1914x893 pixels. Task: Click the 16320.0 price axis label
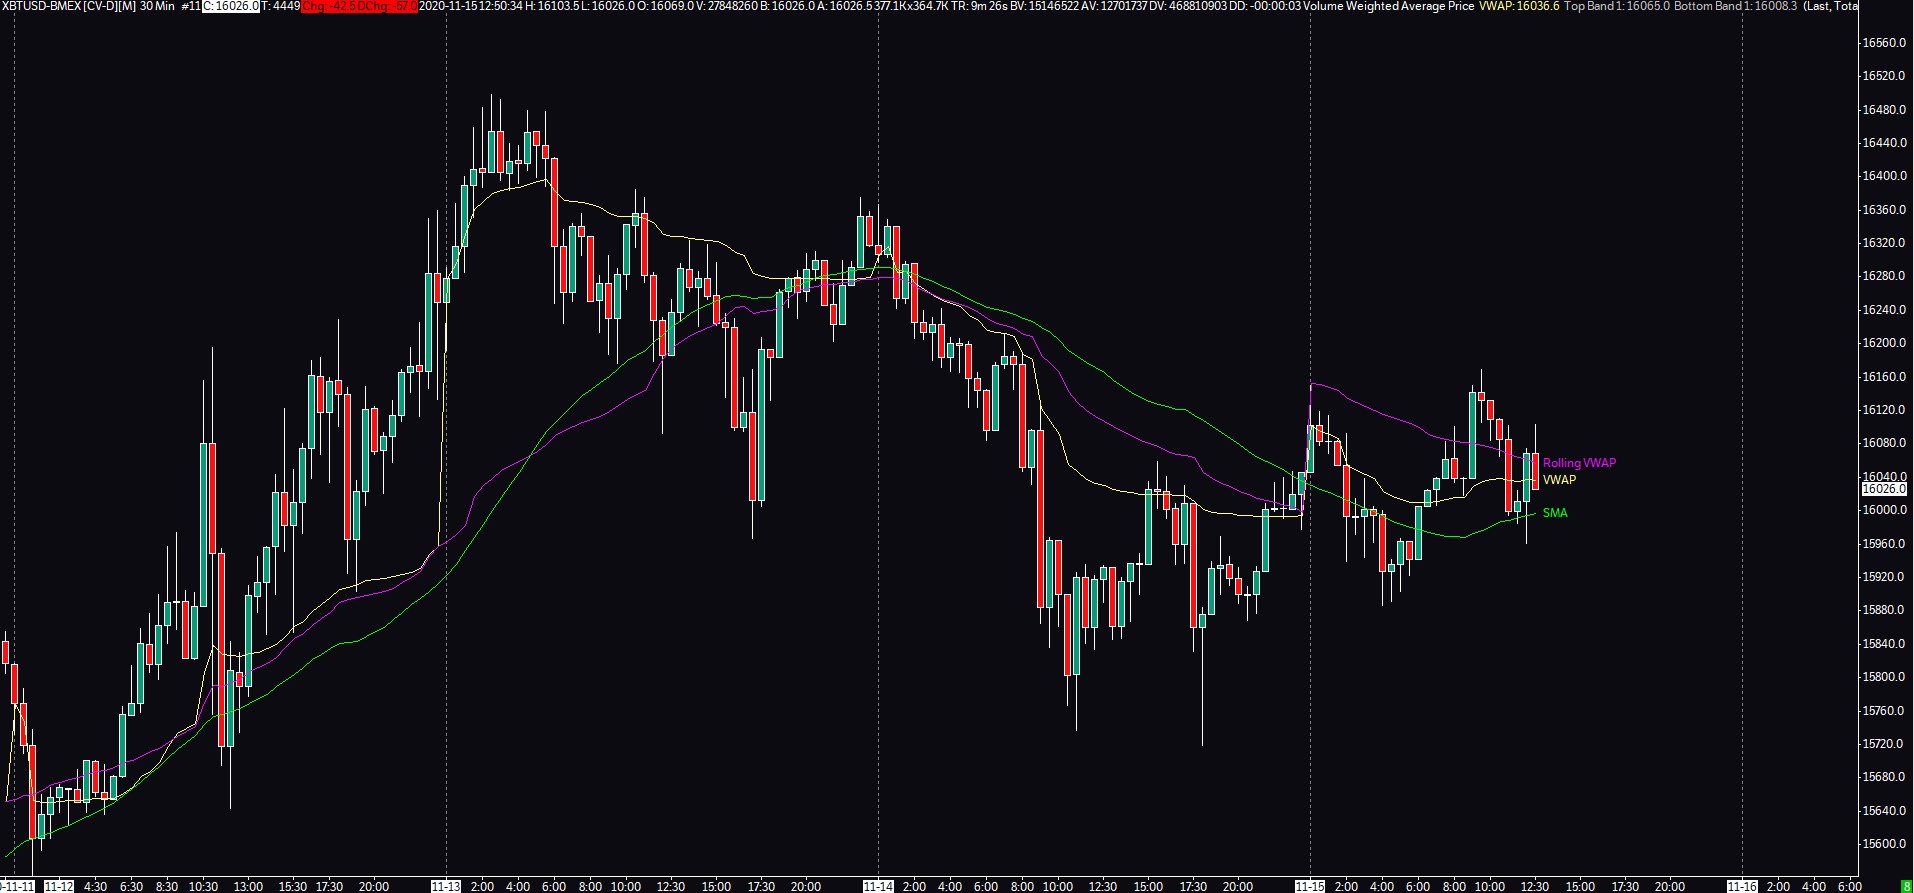(1884, 243)
